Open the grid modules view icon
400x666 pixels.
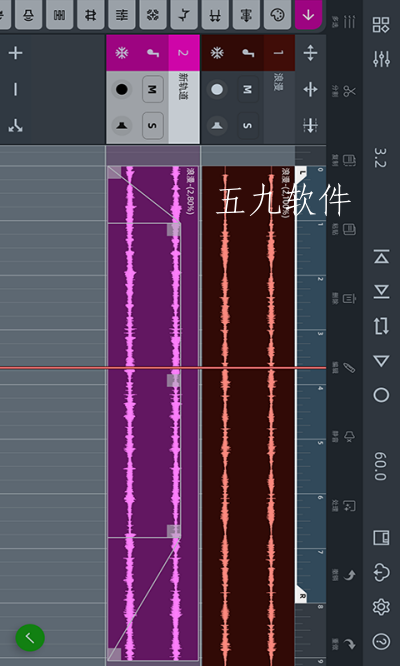pyautogui.click(x=381, y=25)
